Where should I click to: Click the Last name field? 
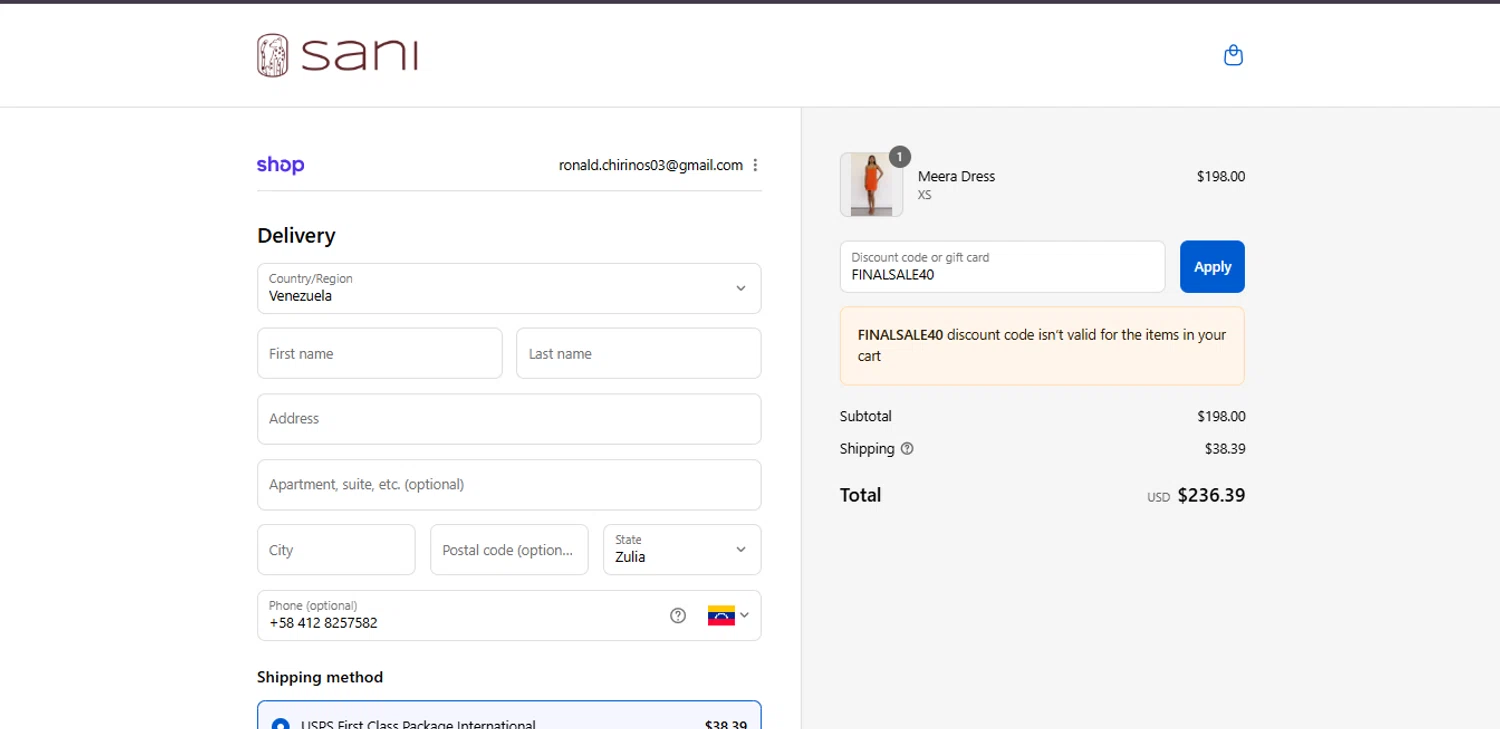click(638, 353)
